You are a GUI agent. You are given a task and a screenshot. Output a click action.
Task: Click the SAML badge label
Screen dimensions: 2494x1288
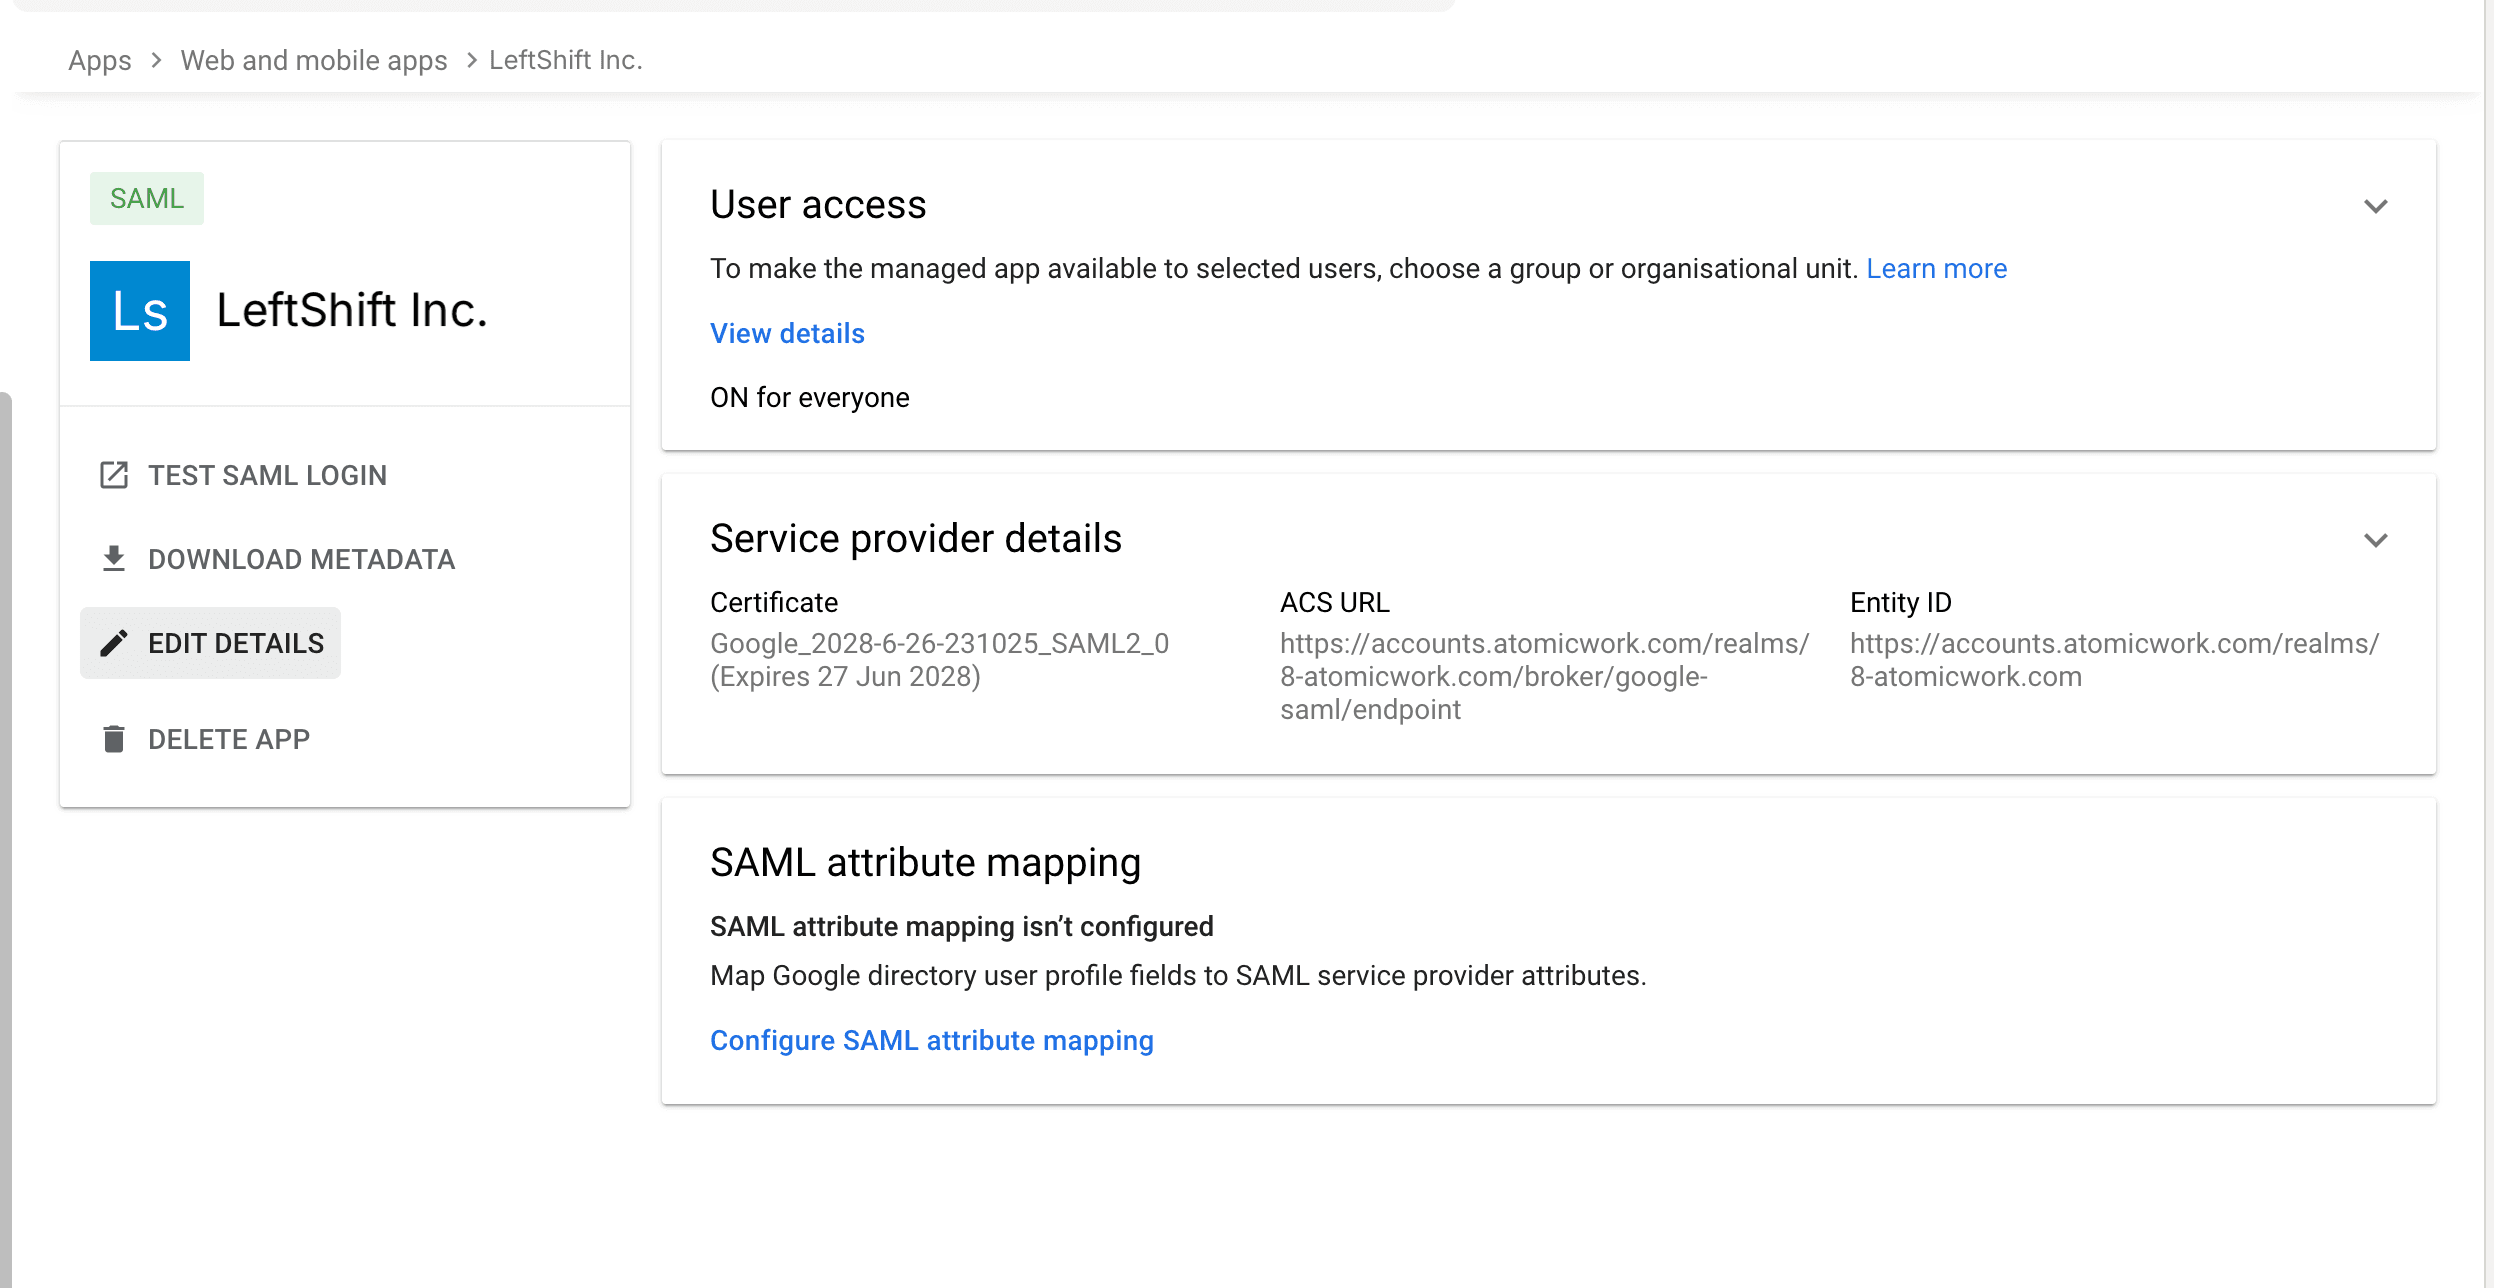tap(147, 198)
